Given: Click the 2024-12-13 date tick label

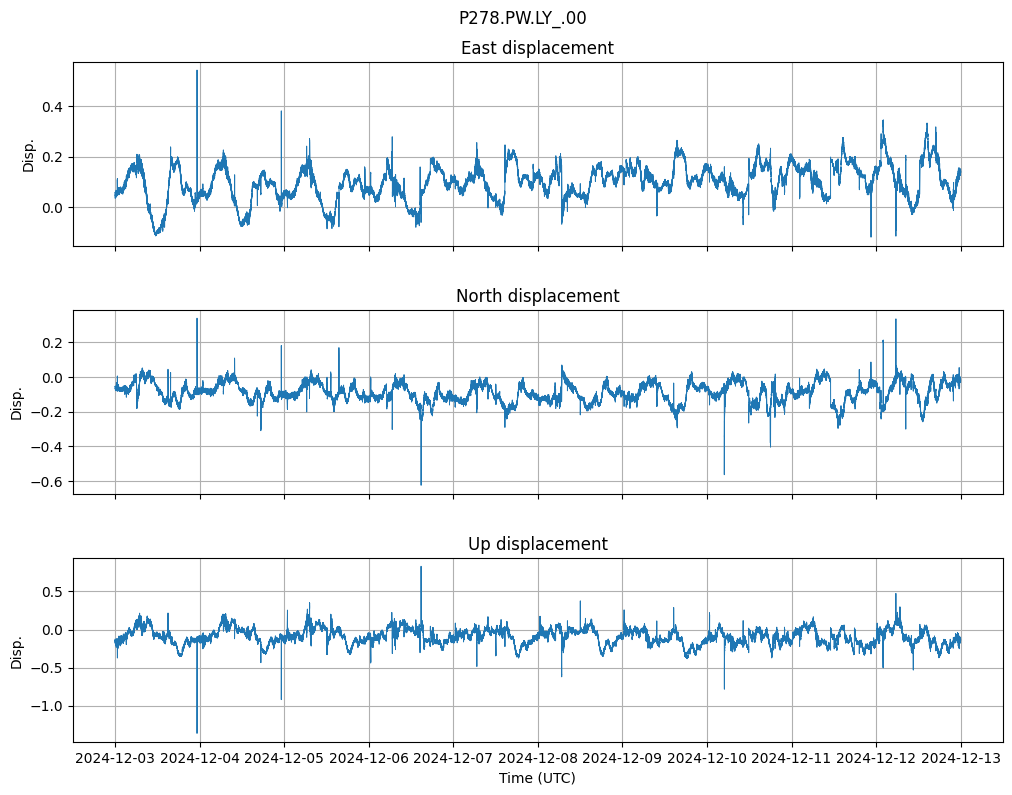Looking at the screenshot, I should [x=961, y=759].
